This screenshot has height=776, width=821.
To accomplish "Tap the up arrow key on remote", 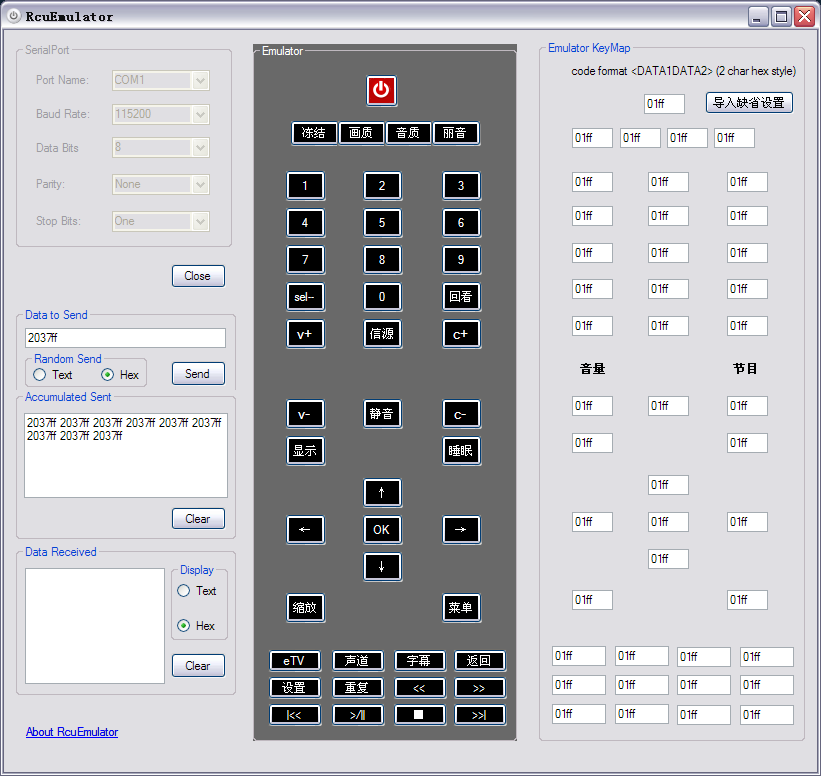I will tap(382, 492).
